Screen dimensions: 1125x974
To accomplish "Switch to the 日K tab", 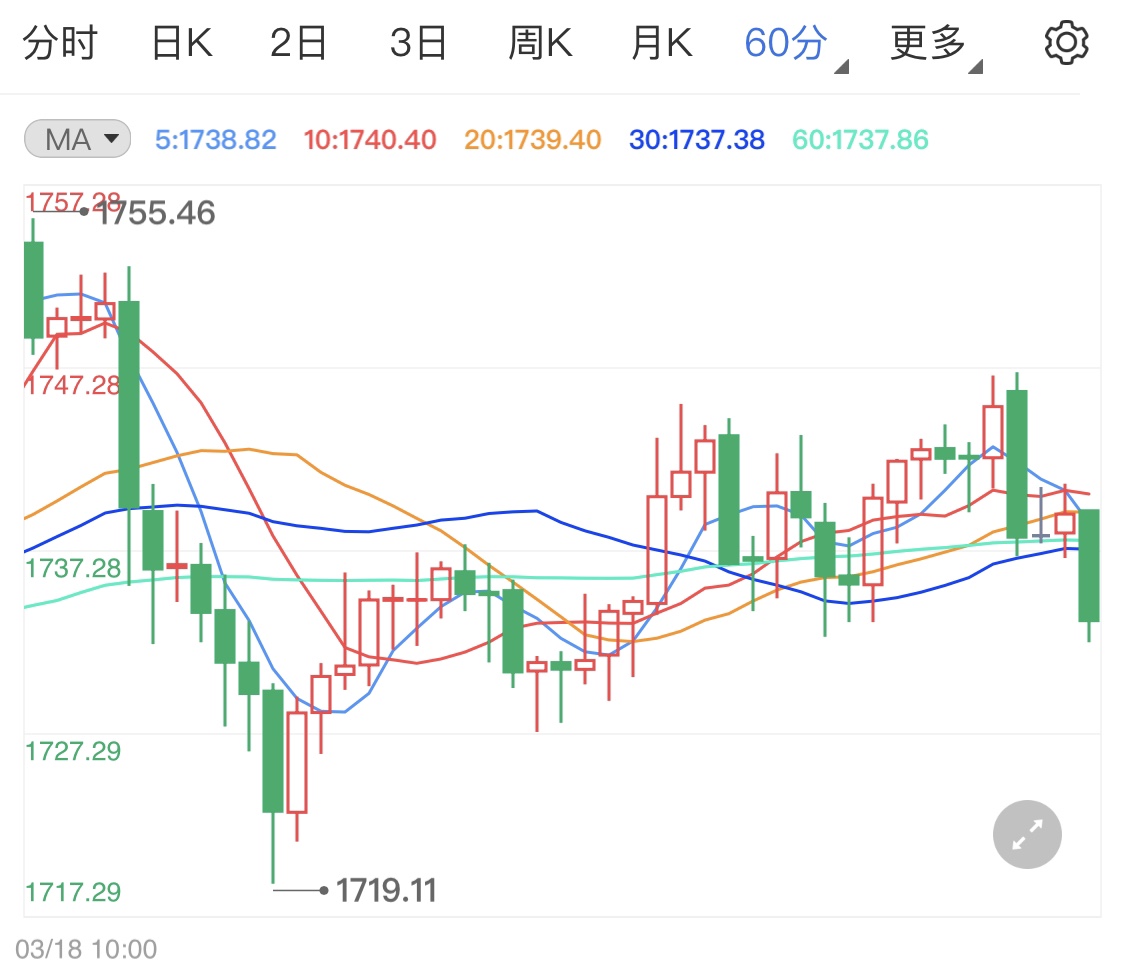I will pos(182,43).
